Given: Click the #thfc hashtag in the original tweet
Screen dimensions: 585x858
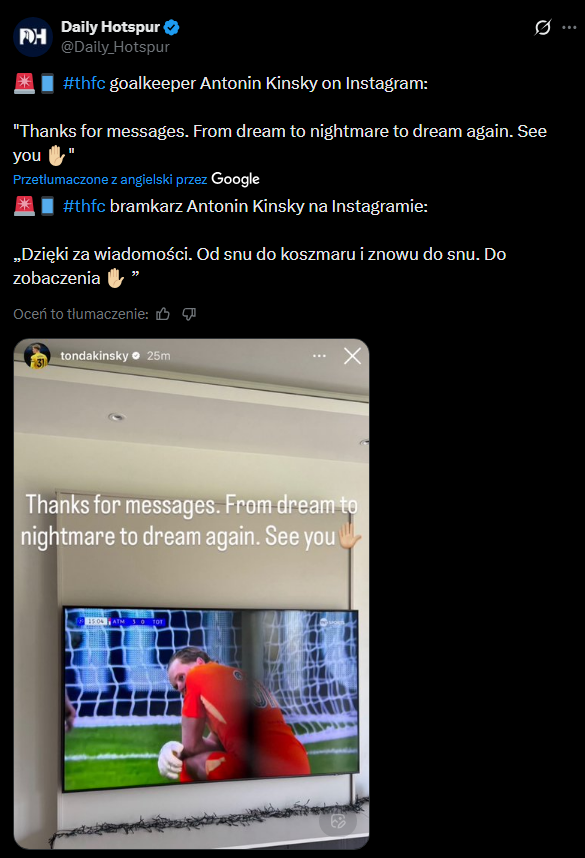Looking at the screenshot, I should 84,83.
